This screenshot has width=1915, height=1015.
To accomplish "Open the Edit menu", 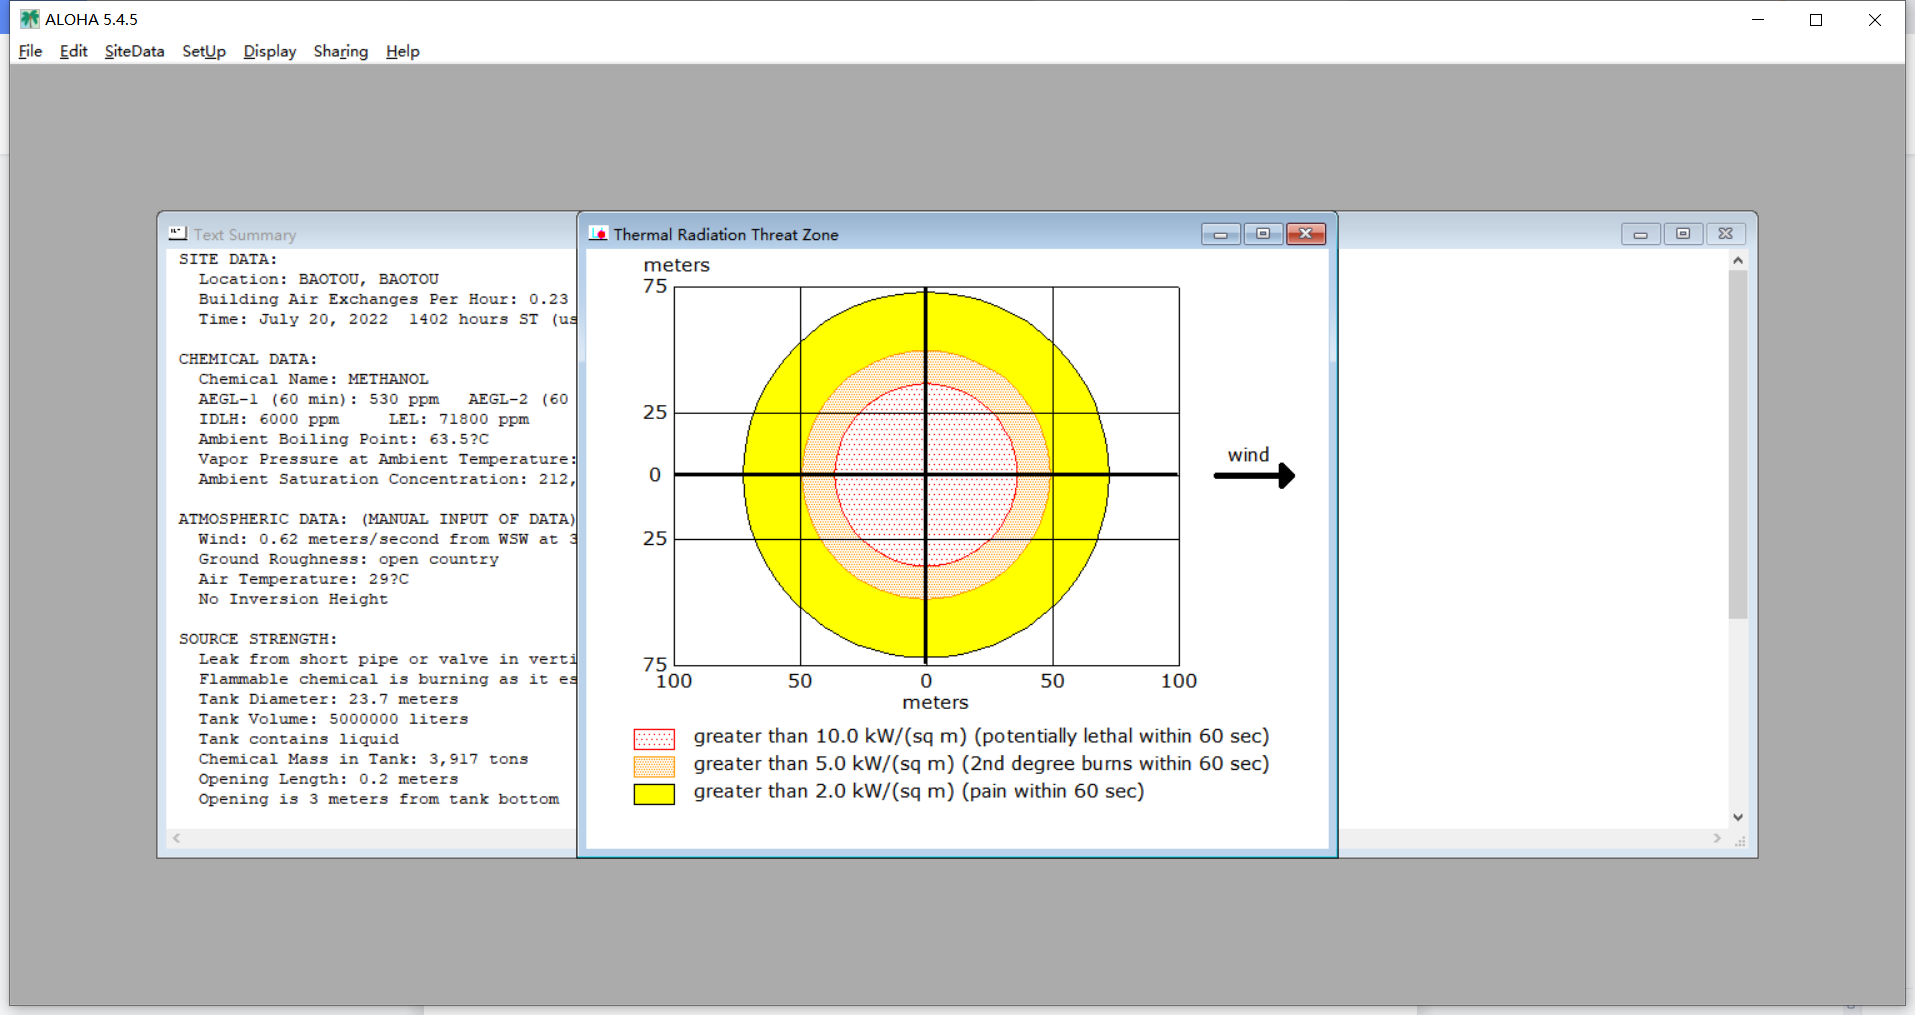I will point(73,51).
